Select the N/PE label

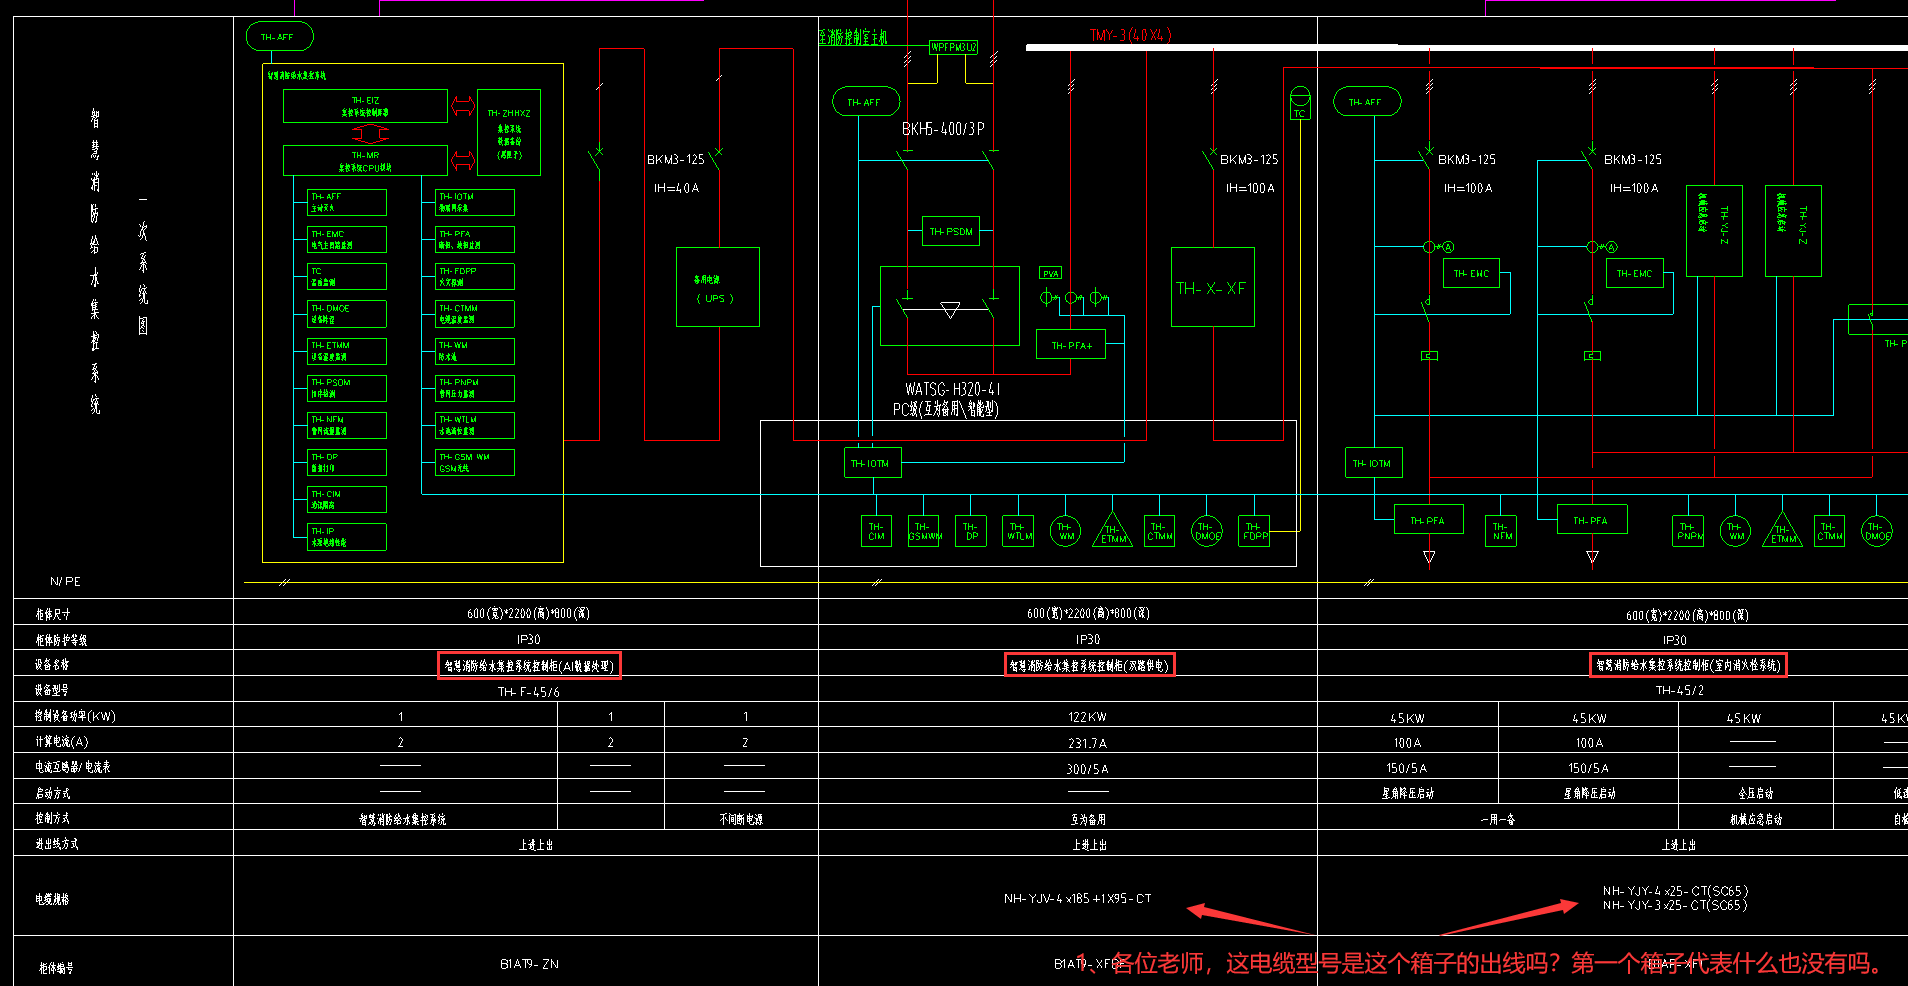pos(65,581)
